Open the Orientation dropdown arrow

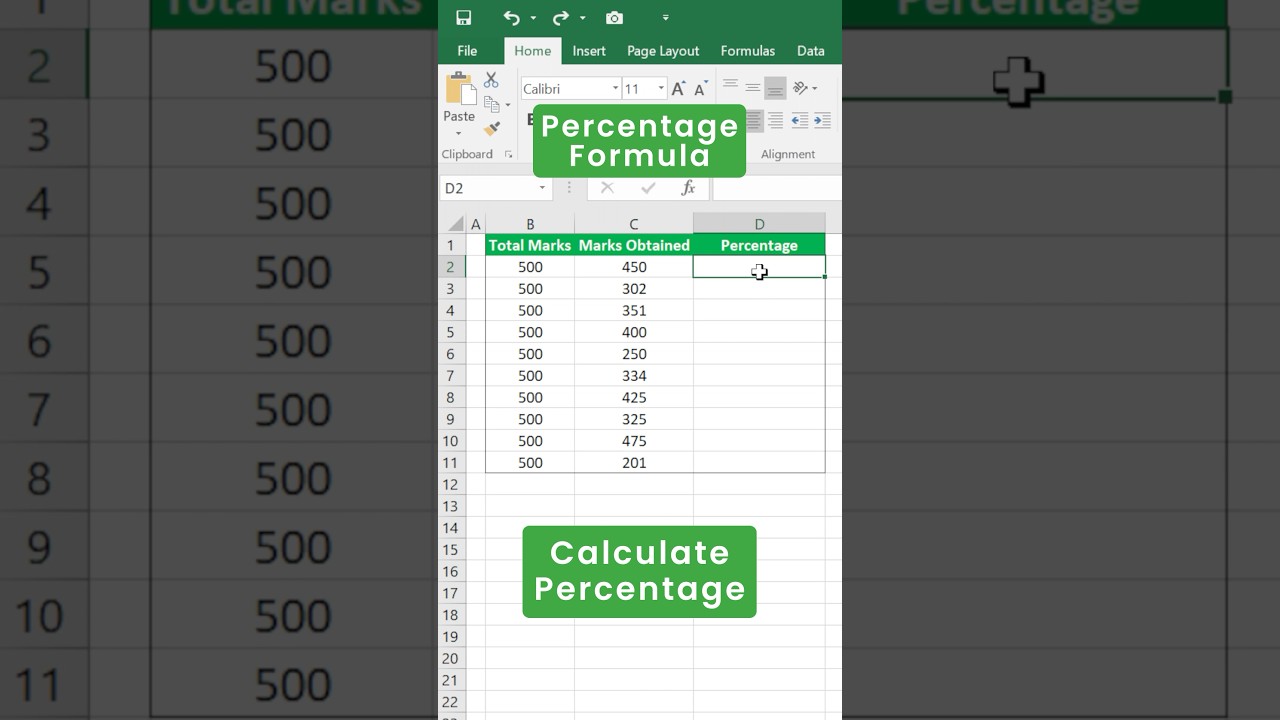pos(814,88)
